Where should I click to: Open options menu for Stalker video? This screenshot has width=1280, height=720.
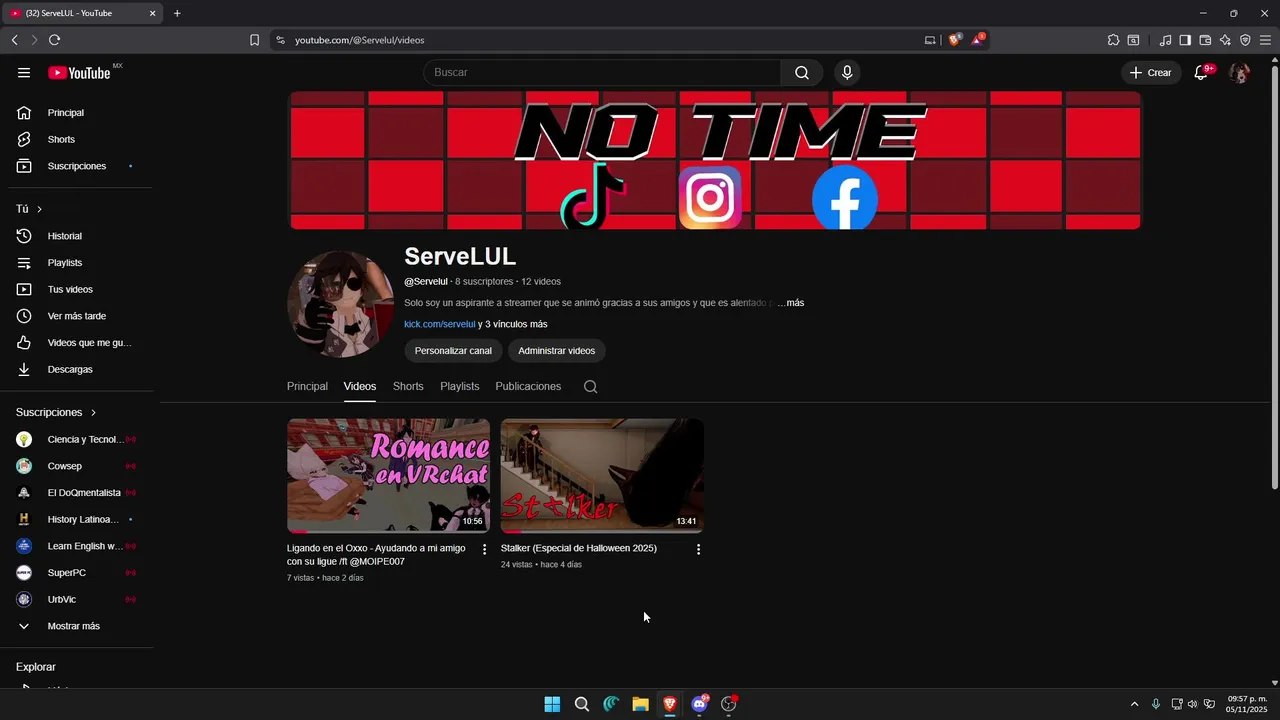point(698,549)
